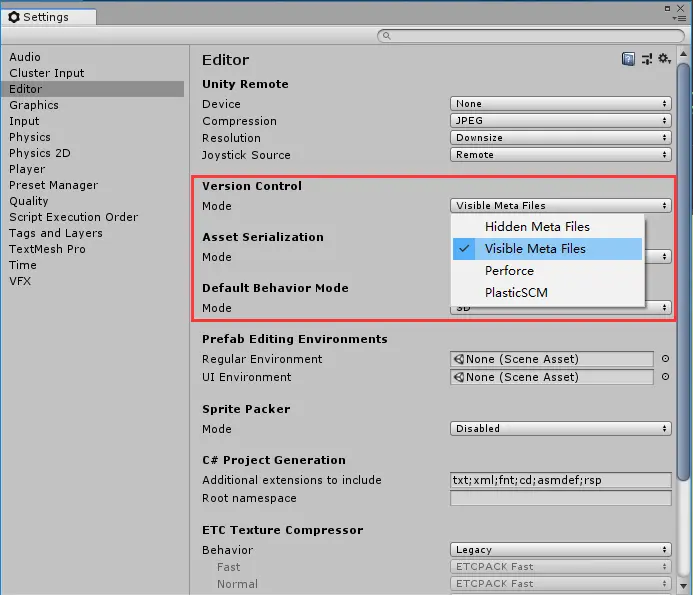Click the vertical scrollbar thumb

[x=683, y=271]
